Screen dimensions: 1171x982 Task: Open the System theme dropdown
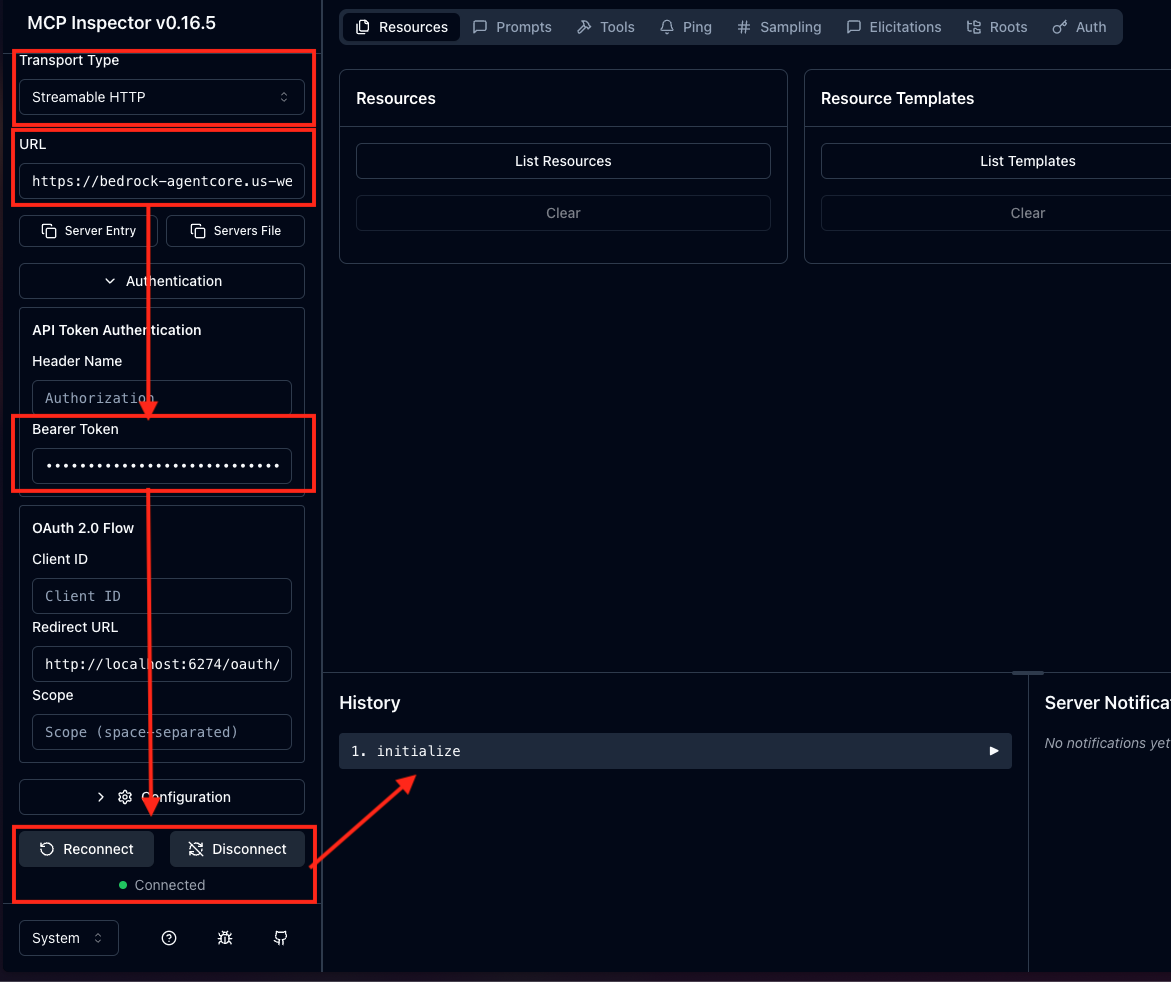[x=69, y=938]
